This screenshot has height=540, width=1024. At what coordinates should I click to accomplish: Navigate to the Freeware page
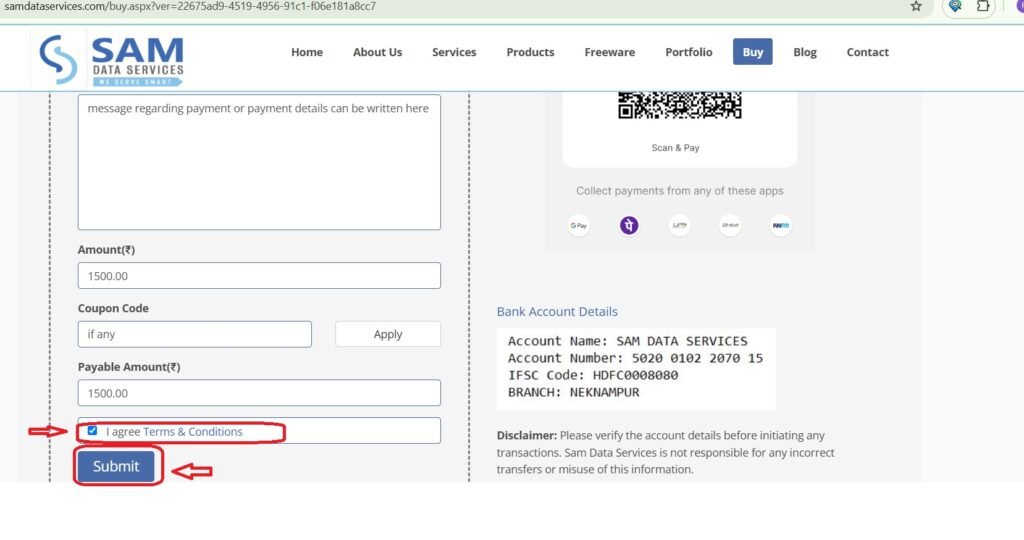click(609, 52)
